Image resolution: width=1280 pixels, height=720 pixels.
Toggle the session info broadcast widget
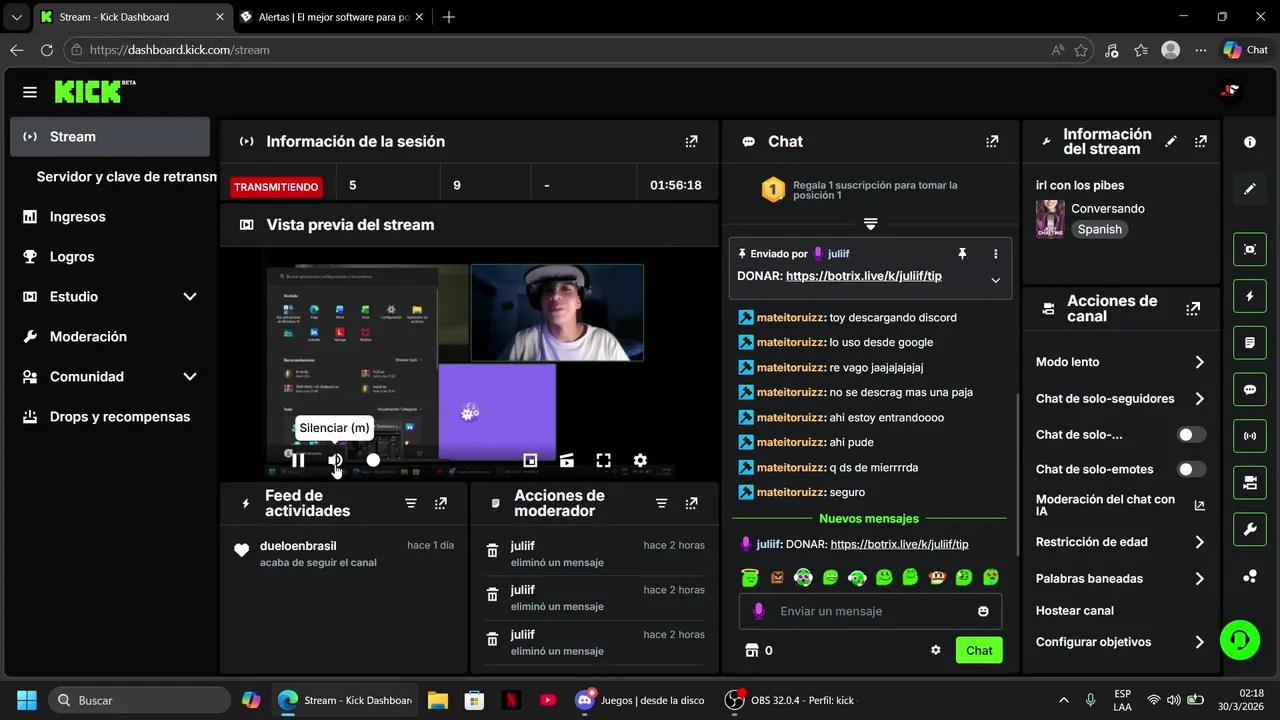[x=1250, y=436]
